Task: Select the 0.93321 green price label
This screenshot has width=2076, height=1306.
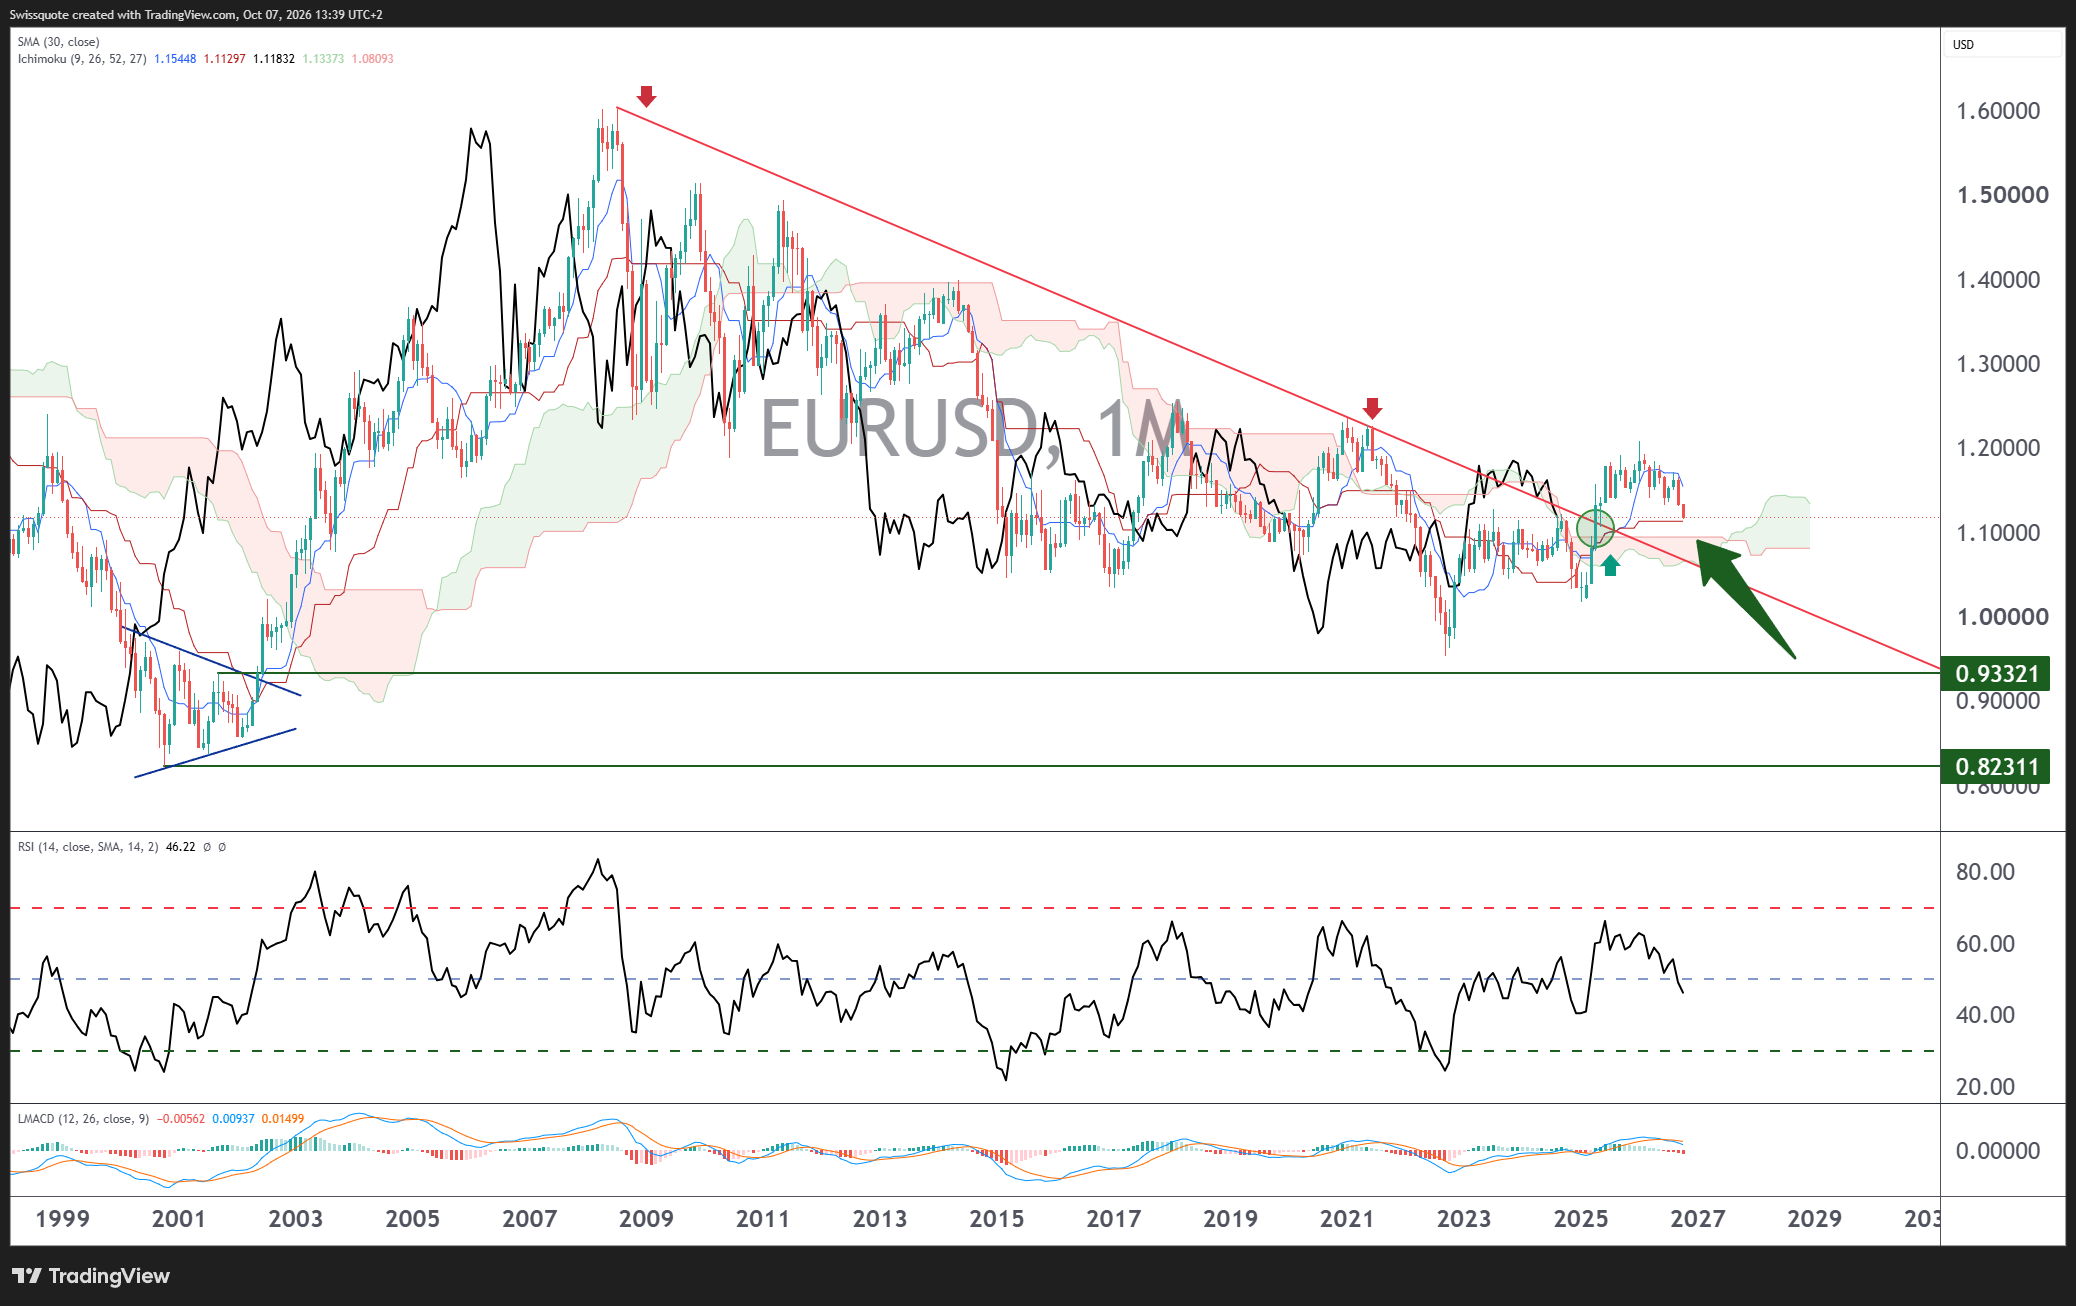Action: [1995, 674]
